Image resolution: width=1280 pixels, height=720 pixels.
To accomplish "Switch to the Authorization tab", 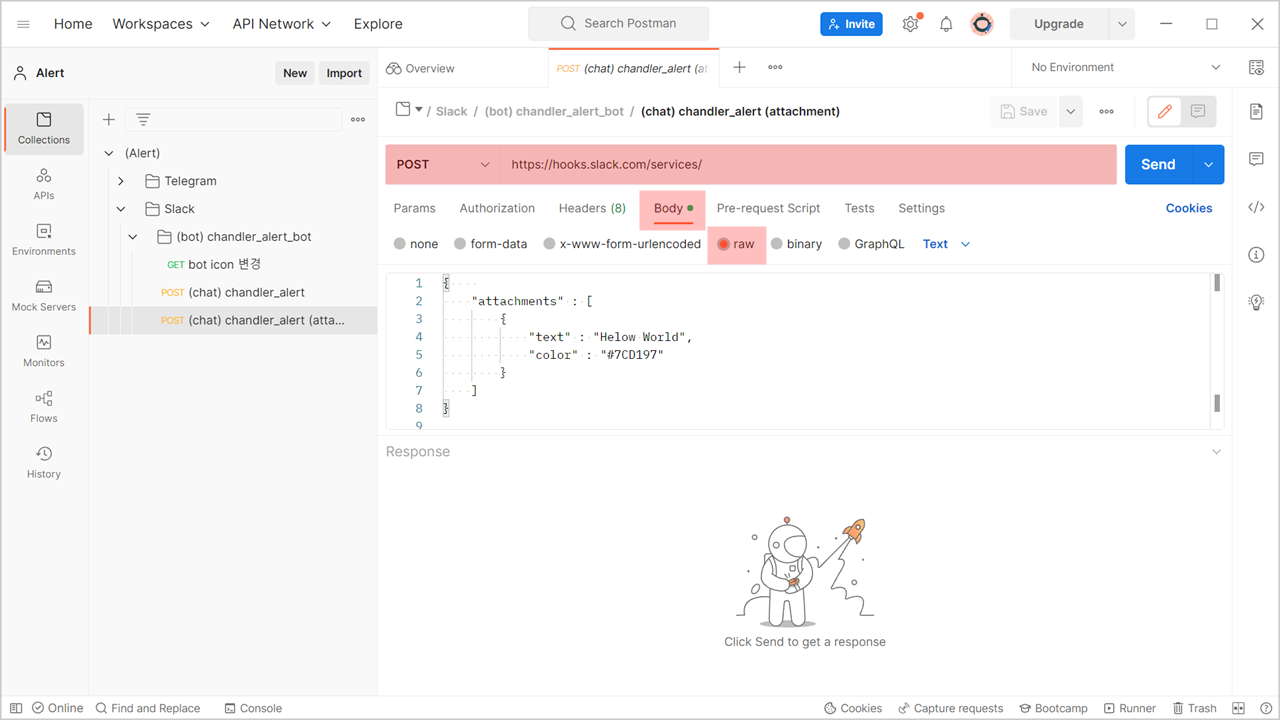I will (497, 208).
